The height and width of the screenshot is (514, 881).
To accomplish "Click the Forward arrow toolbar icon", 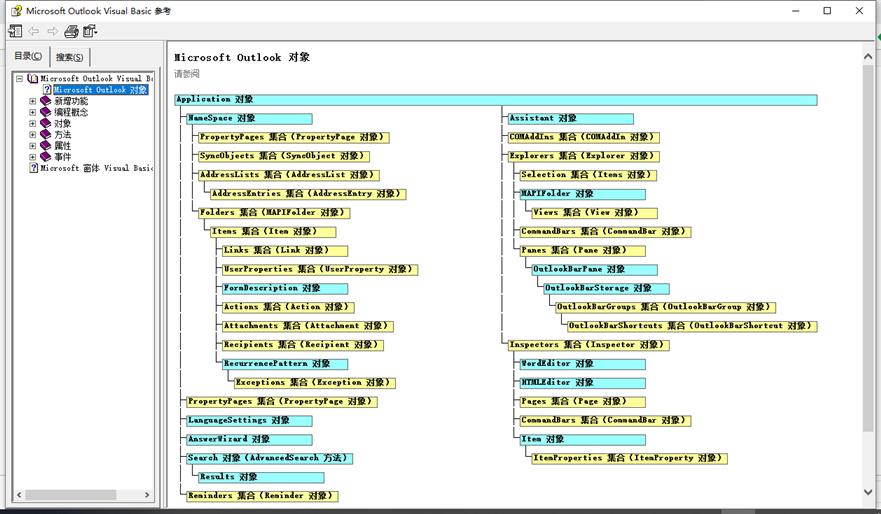I will (52, 31).
